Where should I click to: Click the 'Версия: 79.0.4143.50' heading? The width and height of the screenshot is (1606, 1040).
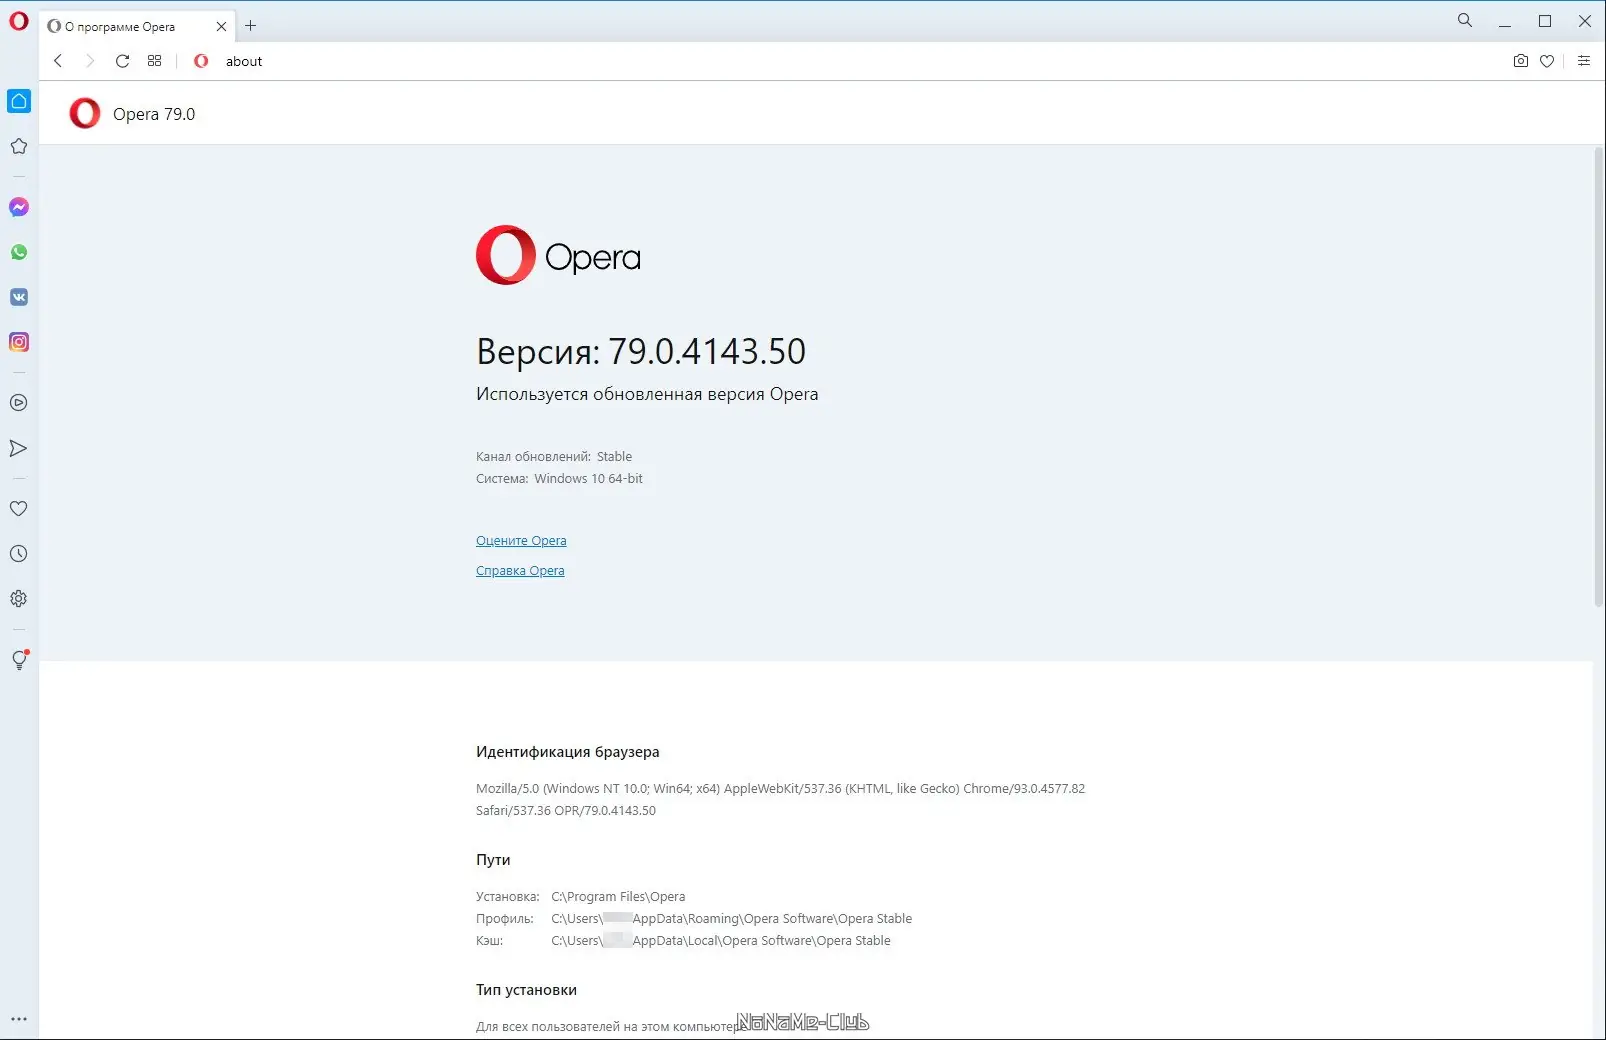coord(641,351)
